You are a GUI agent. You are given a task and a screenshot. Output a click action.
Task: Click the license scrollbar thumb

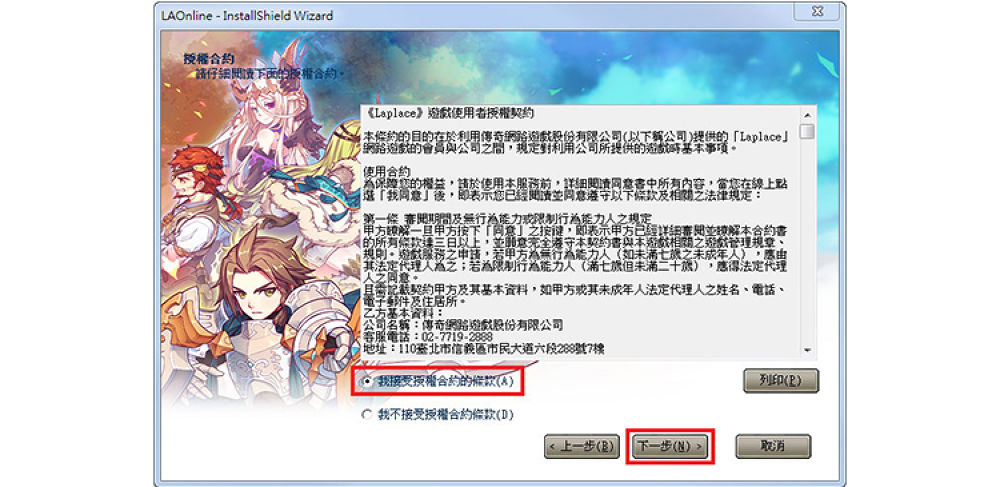pyautogui.click(x=807, y=131)
